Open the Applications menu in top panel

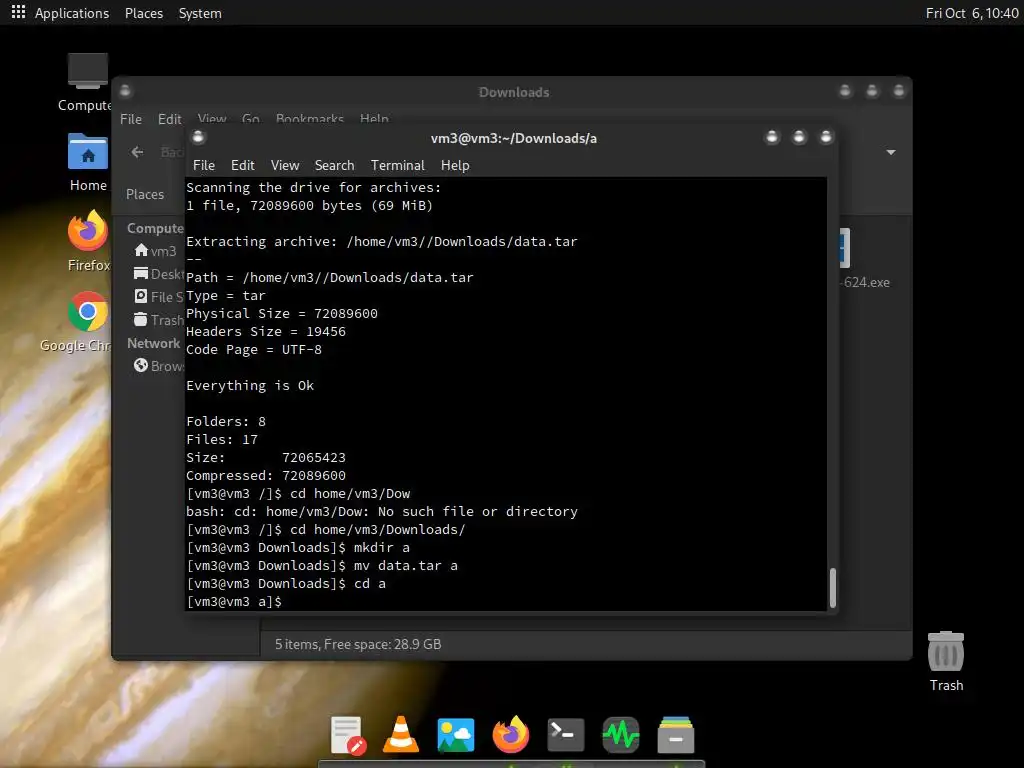(x=72, y=13)
